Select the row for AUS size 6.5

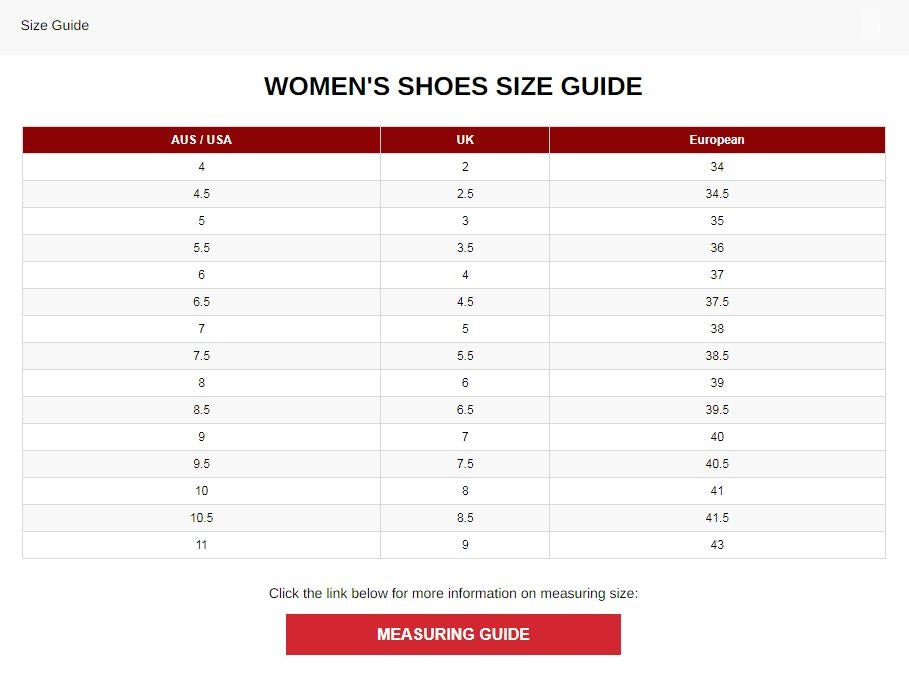[x=200, y=301]
